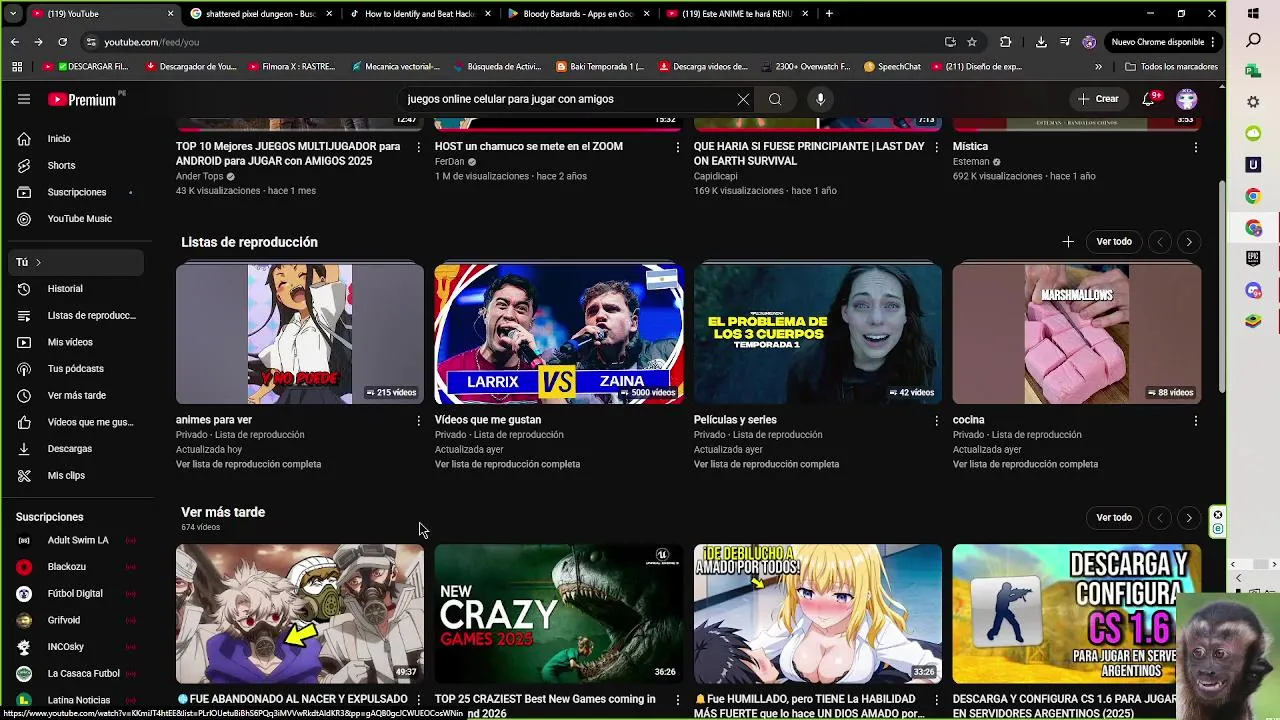
Task: Clear the search box with the X icon
Action: click(743, 99)
